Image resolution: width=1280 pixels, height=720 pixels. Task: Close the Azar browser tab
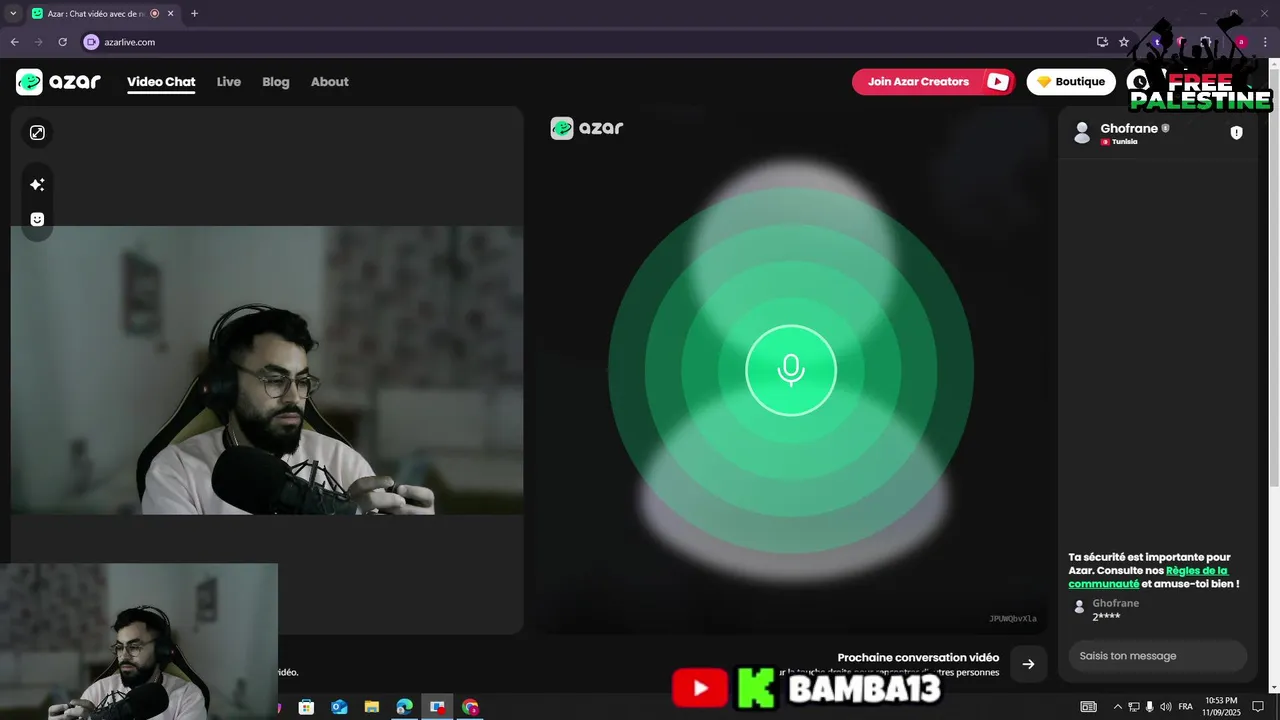click(x=170, y=14)
